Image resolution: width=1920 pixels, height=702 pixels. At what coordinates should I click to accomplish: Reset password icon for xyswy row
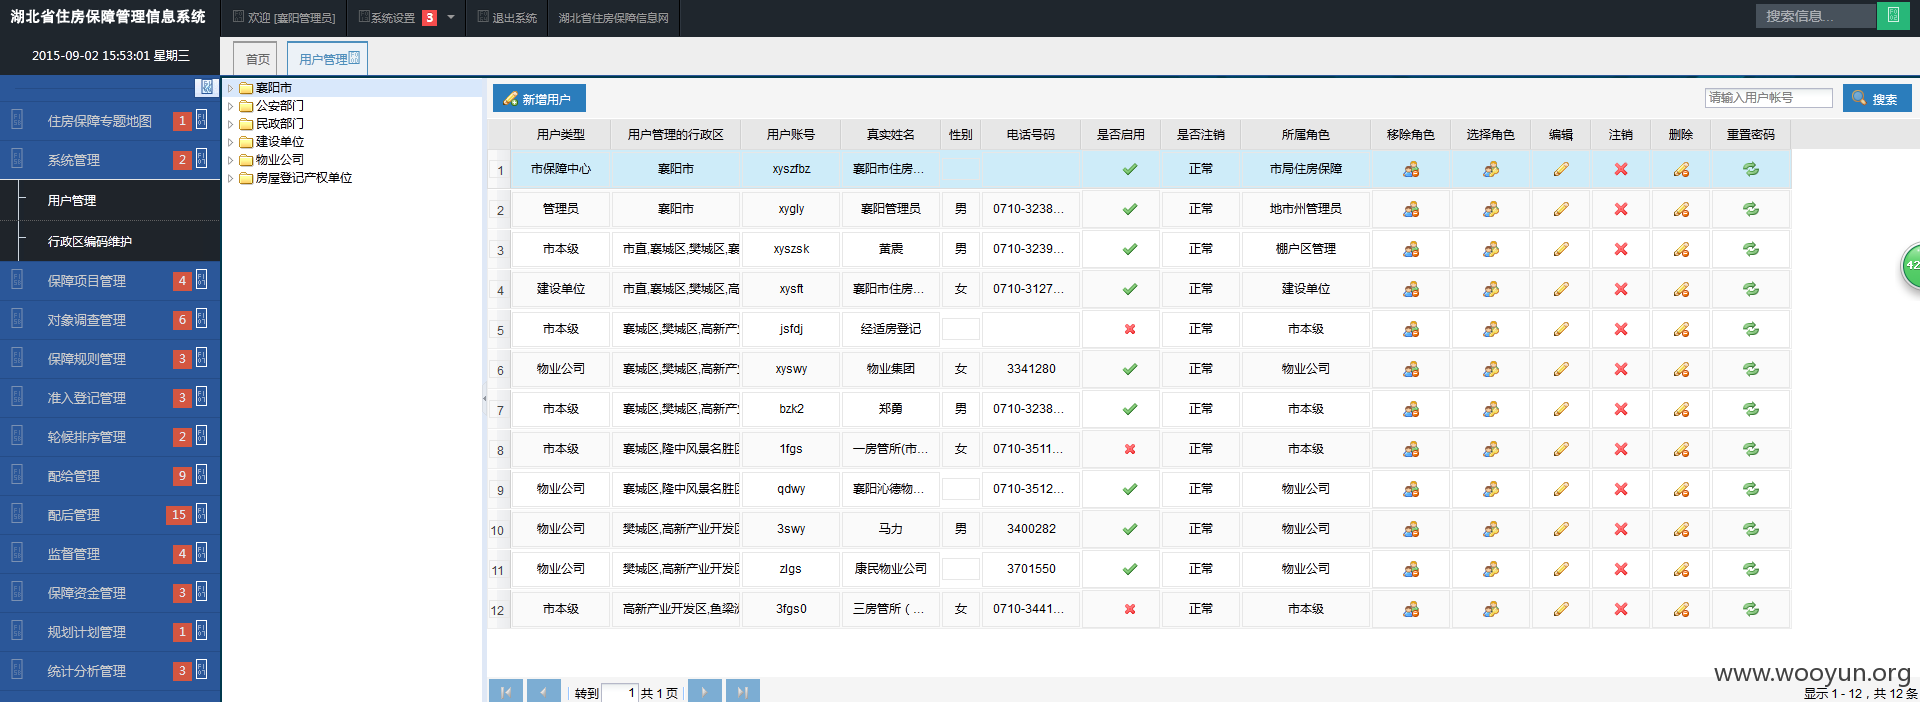point(1751,369)
